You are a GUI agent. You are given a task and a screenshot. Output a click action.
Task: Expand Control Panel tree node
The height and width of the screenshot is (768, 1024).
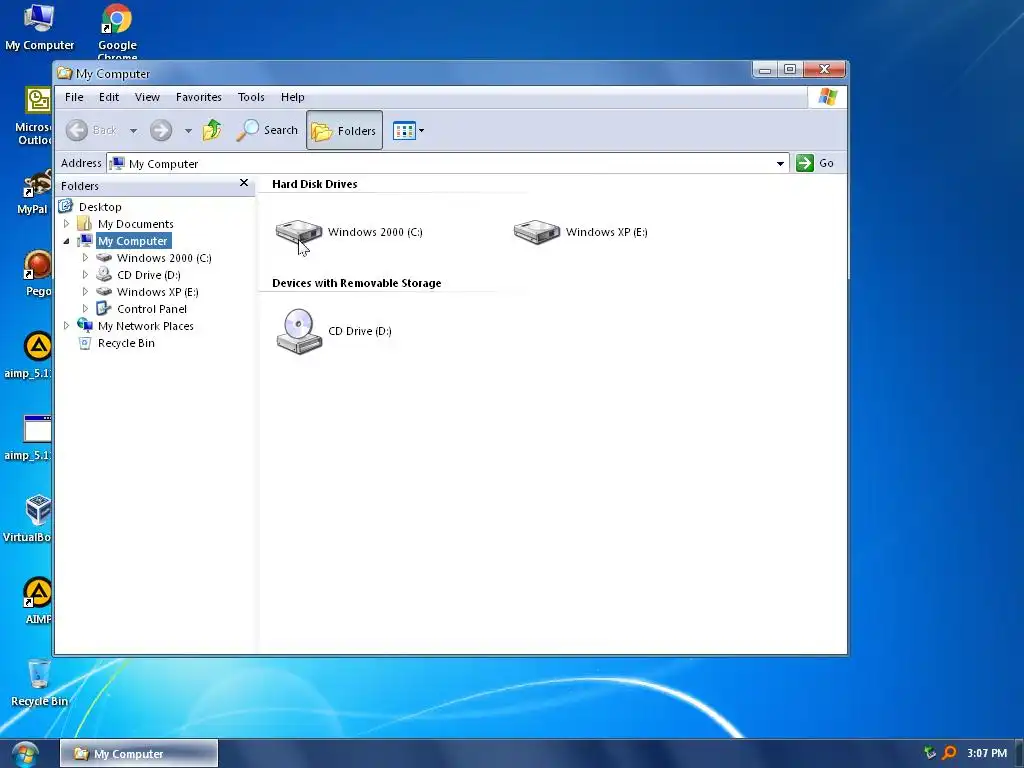85,309
